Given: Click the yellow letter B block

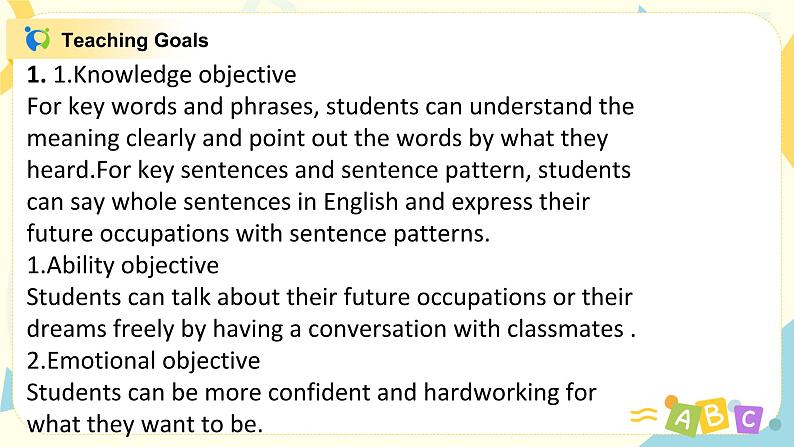Looking at the screenshot, I should click(714, 416).
